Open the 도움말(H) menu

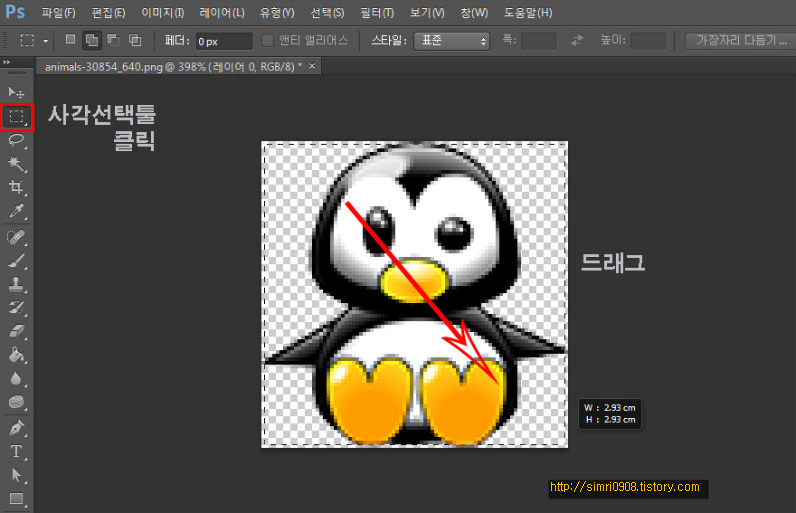(528, 13)
